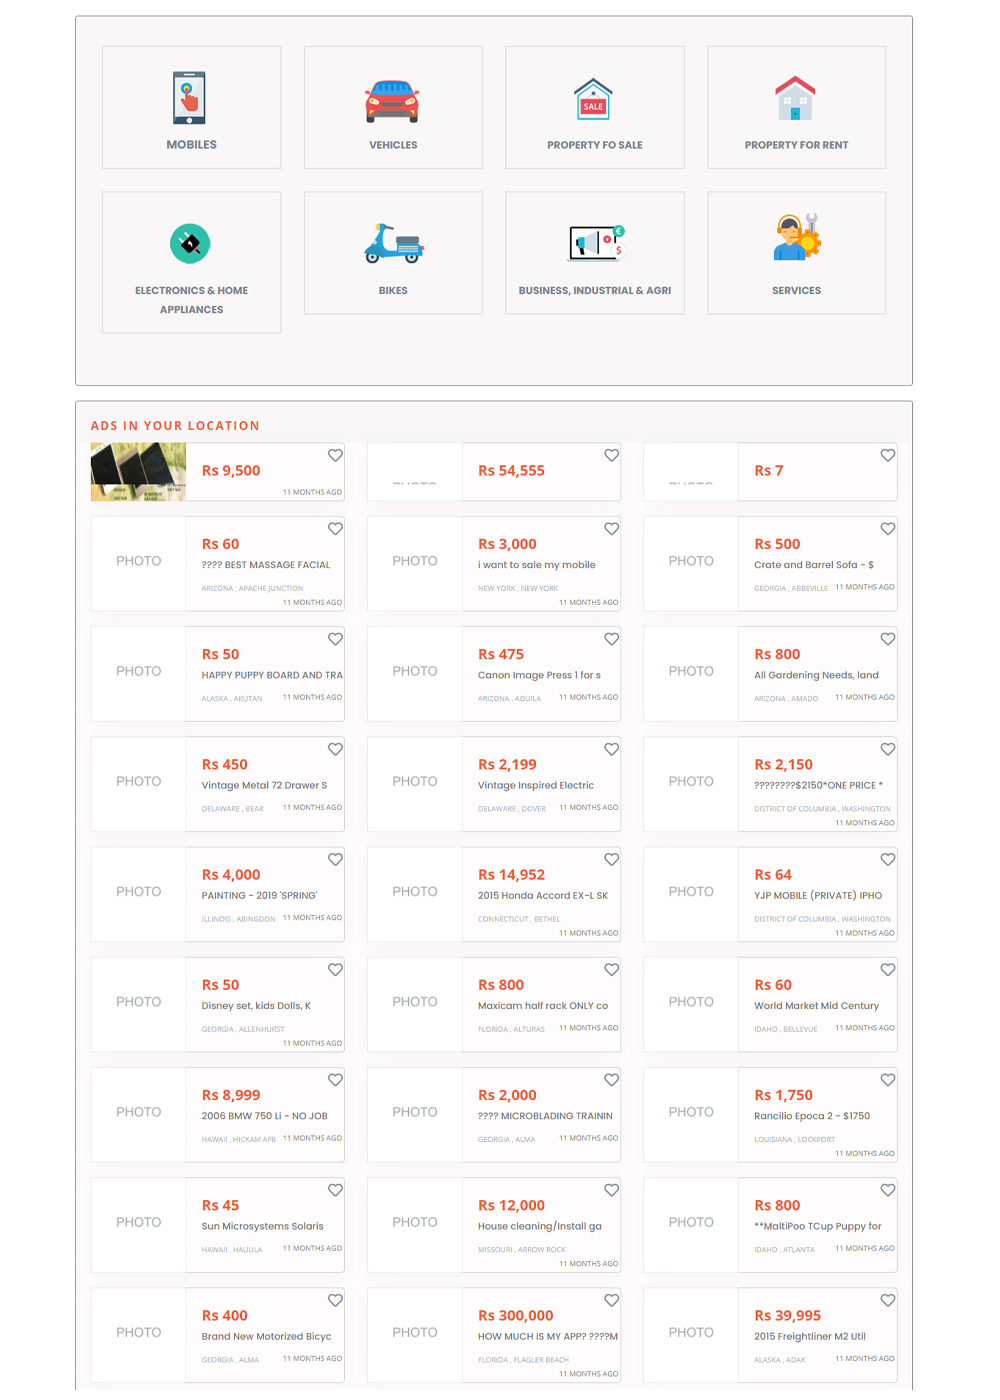Save the Crate and Barrel Sofa ad
This screenshot has width=1000, height=1400.
pyautogui.click(x=887, y=529)
